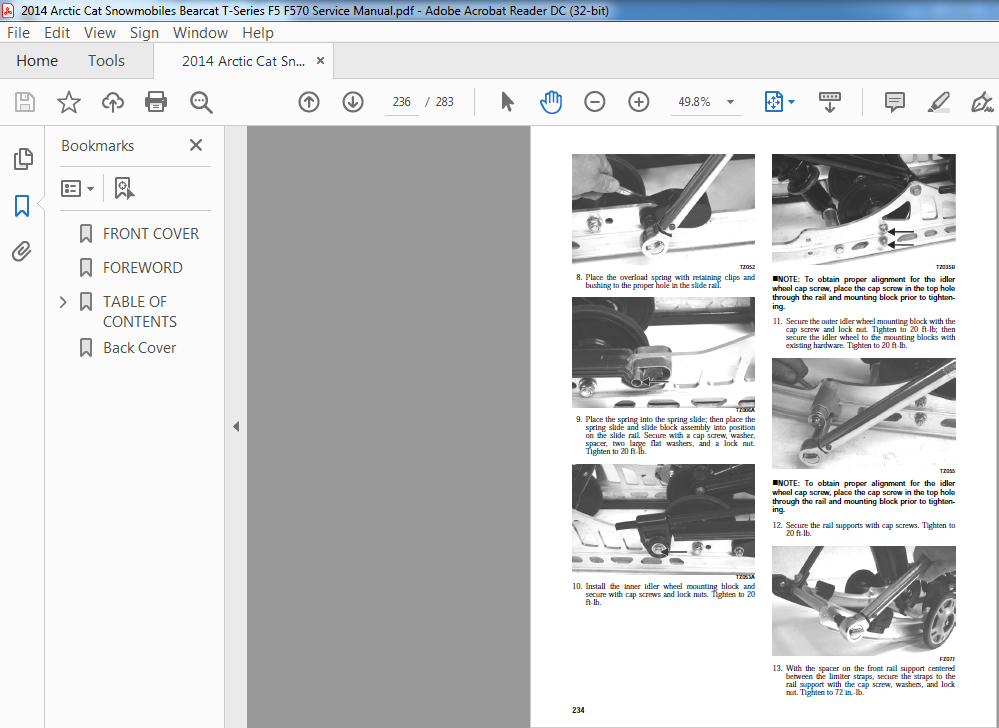Expand the TABLE OF CONTENTS bookmark
Screen dimensions: 999x728
(63, 302)
